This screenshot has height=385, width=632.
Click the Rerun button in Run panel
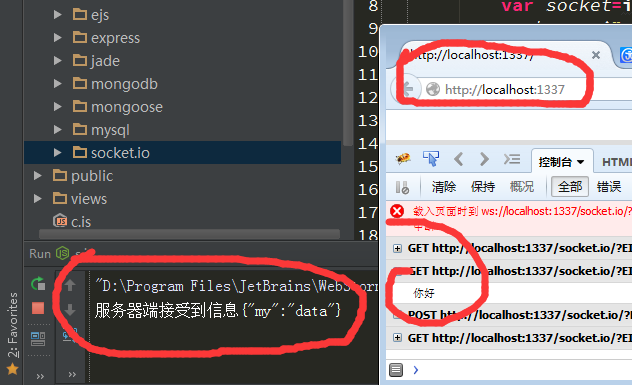tap(38, 284)
